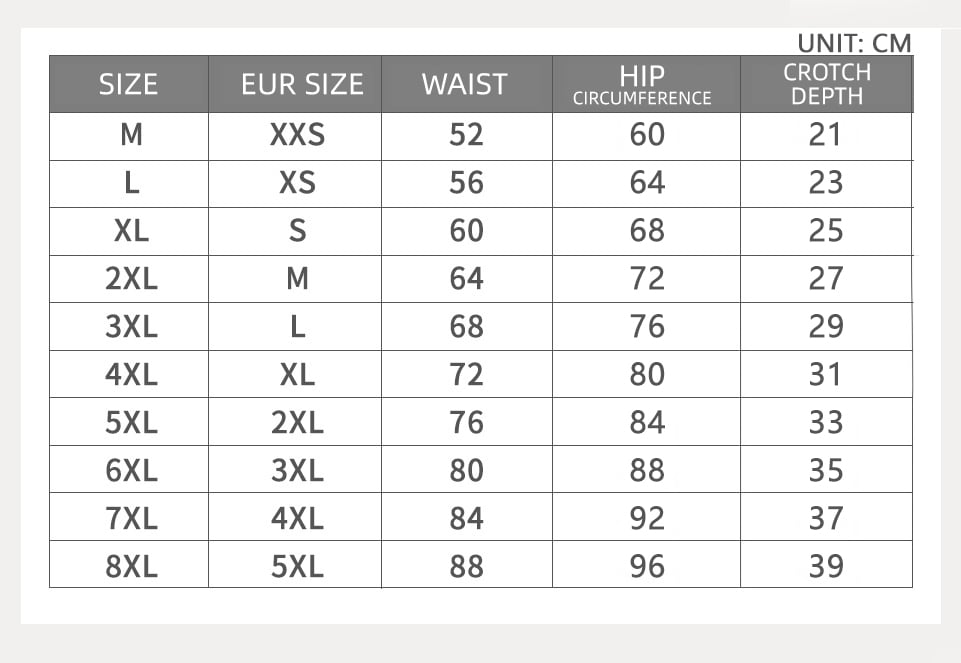The height and width of the screenshot is (663, 961).
Task: Click the 8XL cell in SIZE column
Action: coord(131,567)
